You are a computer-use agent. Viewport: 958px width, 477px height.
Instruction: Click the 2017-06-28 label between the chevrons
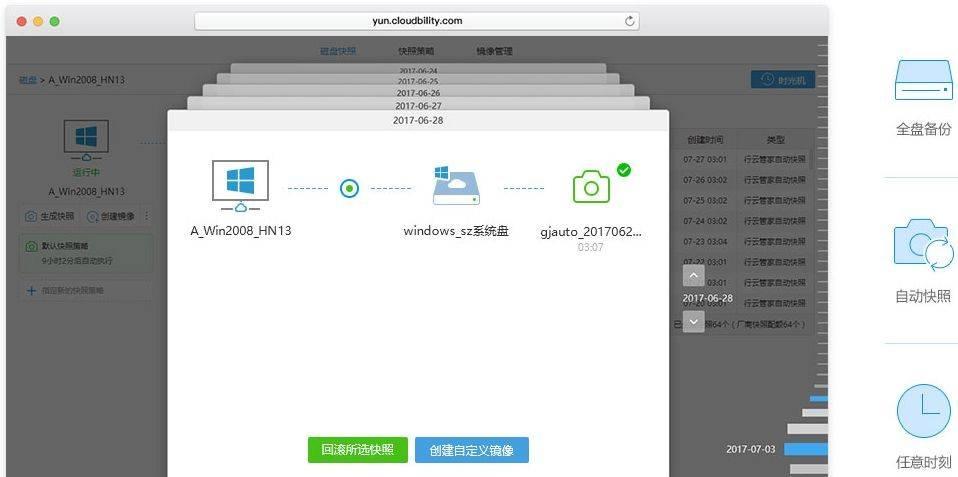click(x=708, y=298)
